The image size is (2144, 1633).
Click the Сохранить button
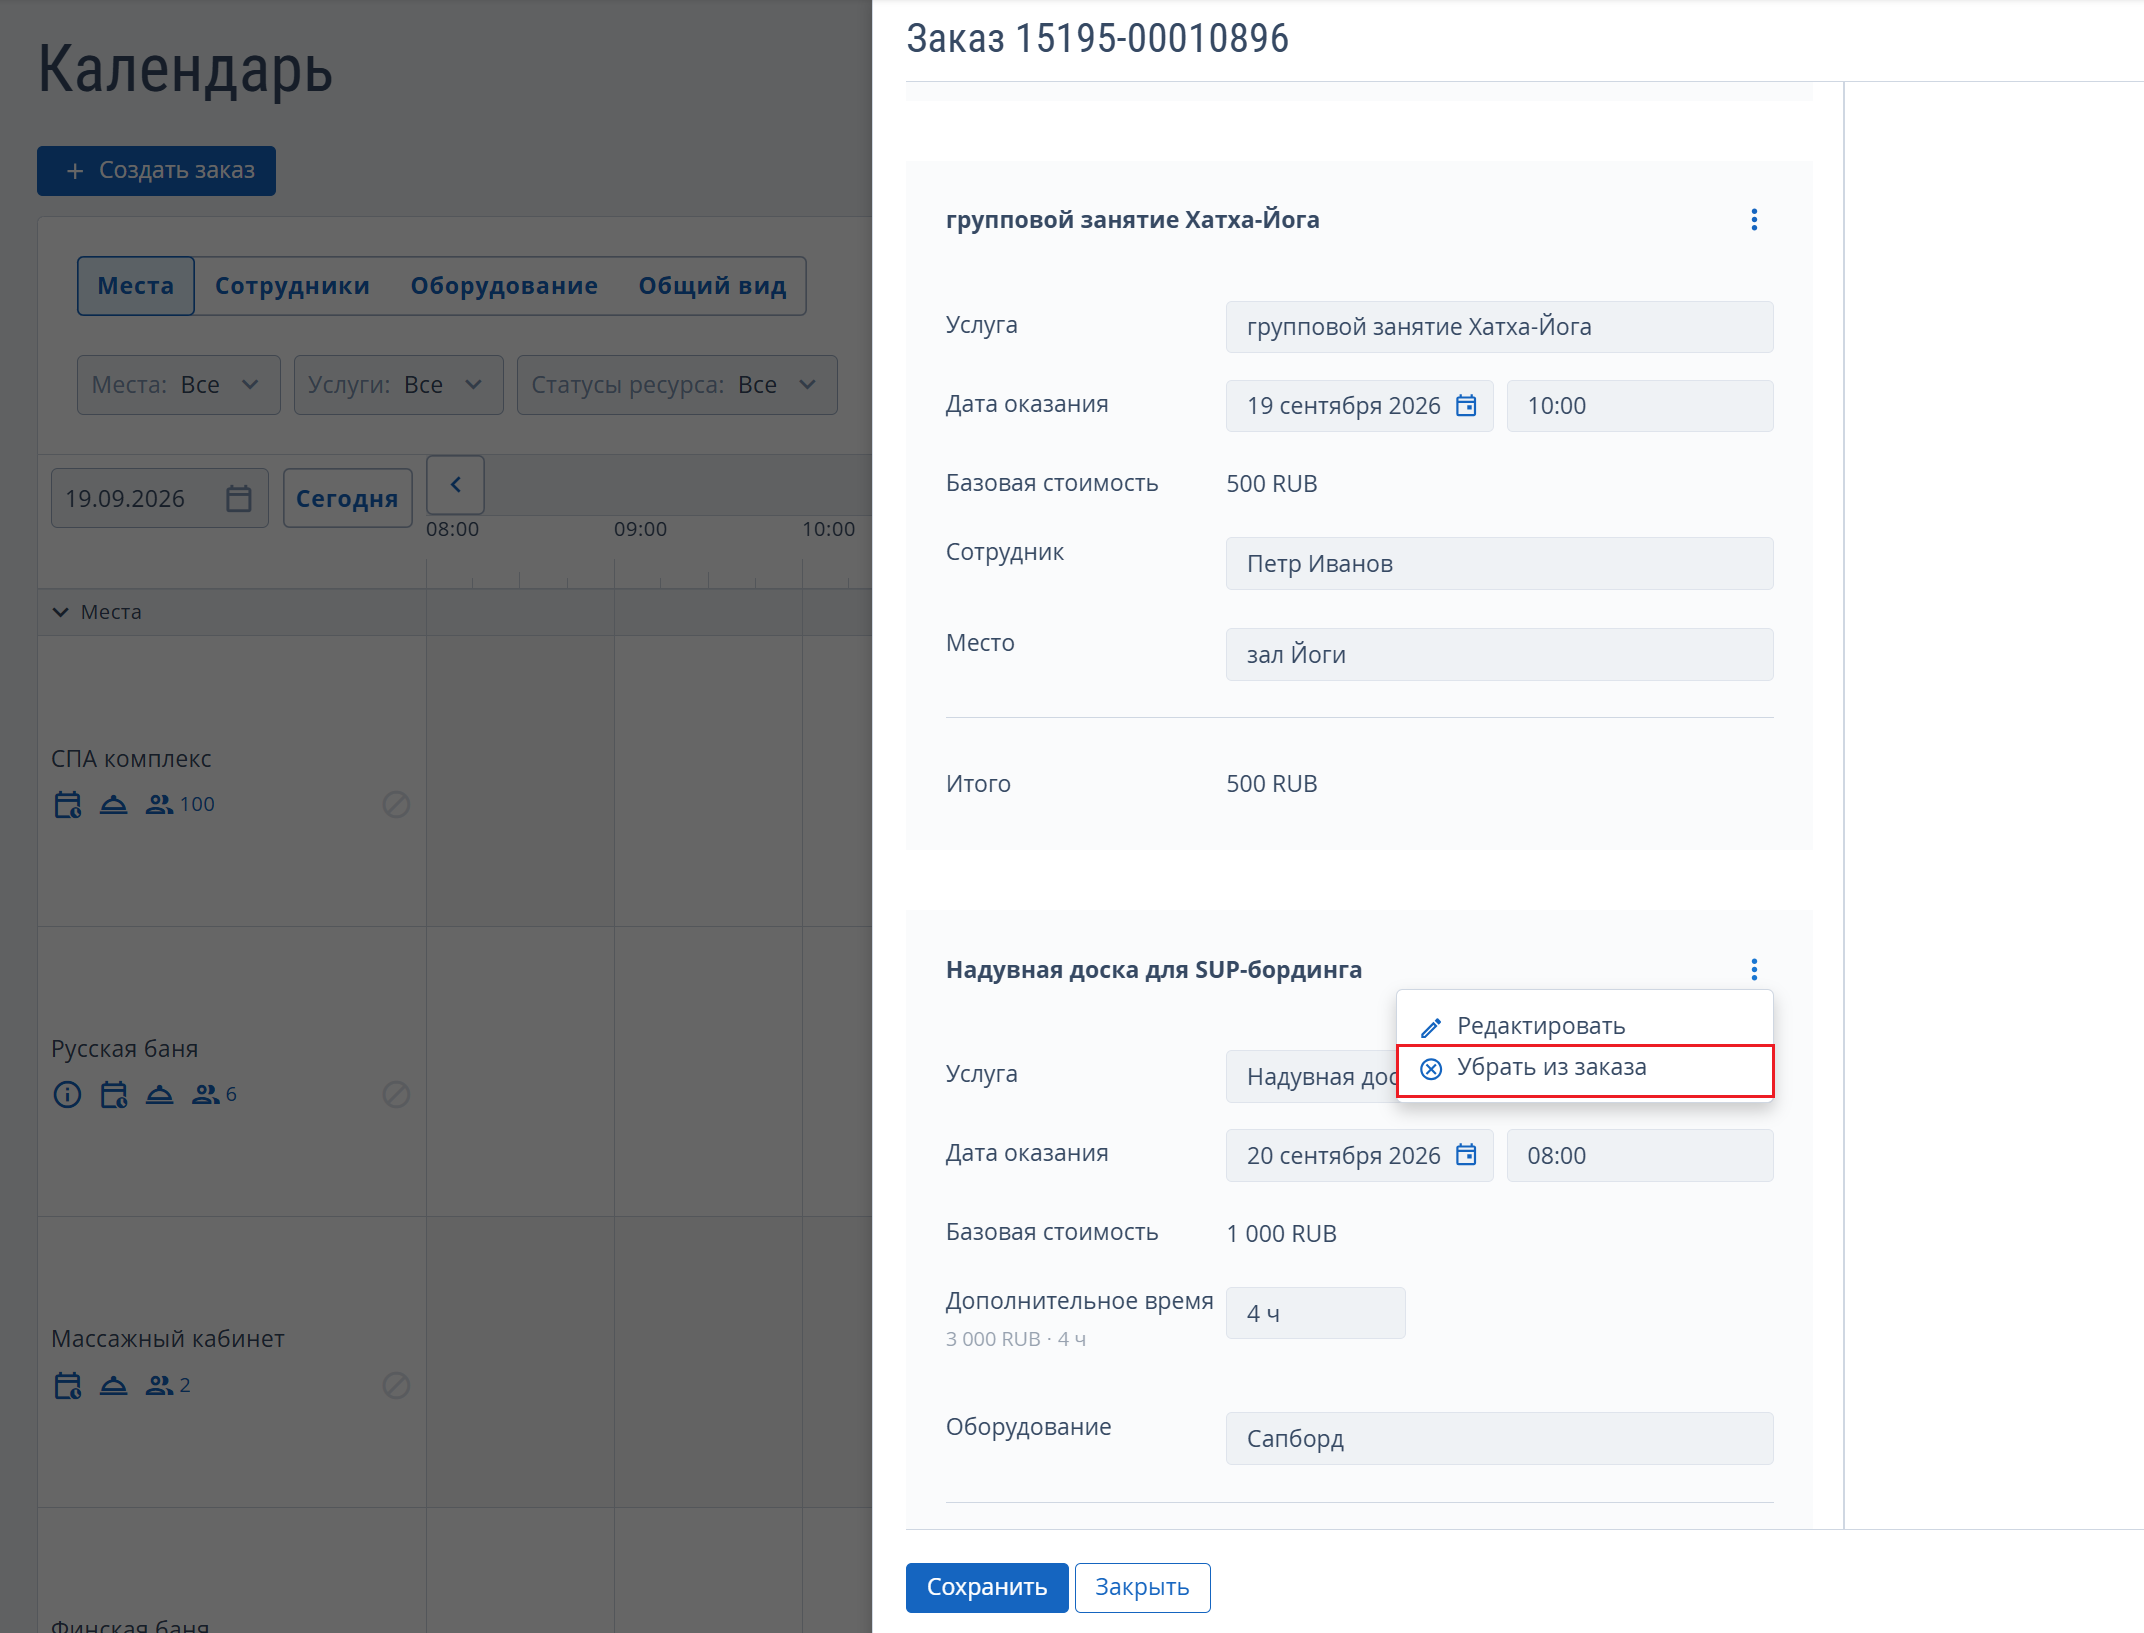(x=987, y=1588)
